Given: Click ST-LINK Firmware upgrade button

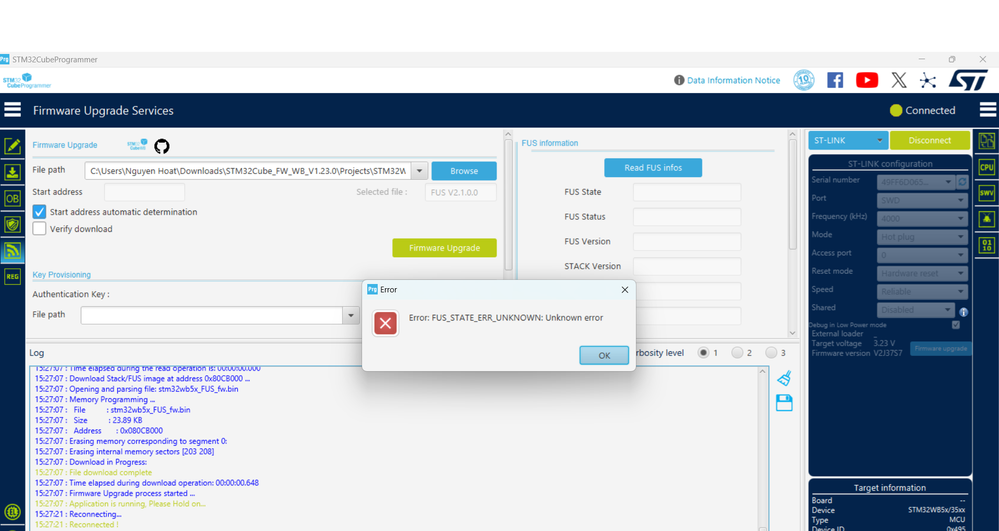Looking at the screenshot, I should coord(940,349).
